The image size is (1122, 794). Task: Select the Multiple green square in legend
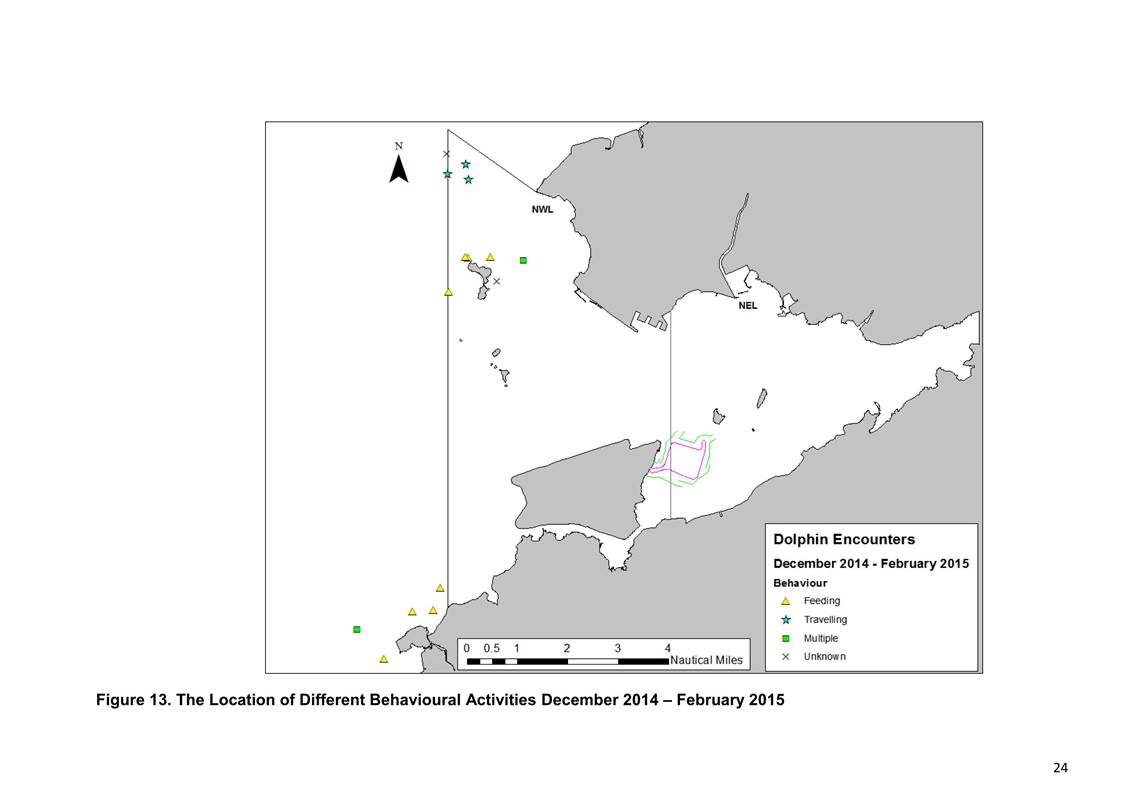click(786, 639)
